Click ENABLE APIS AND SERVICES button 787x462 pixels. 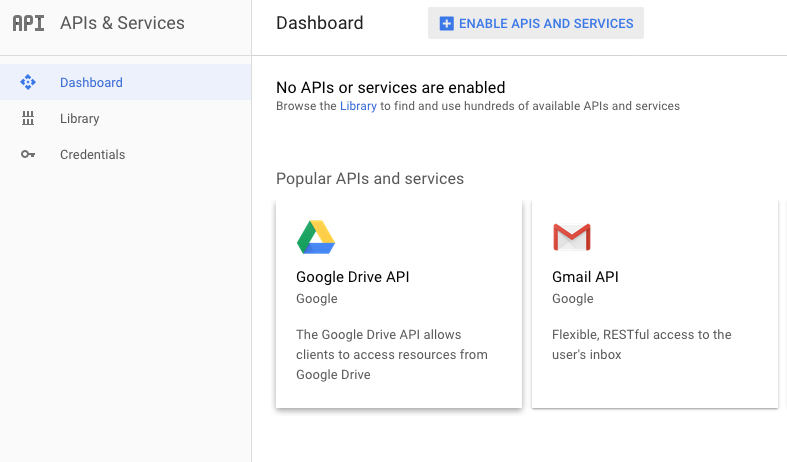(x=536, y=23)
